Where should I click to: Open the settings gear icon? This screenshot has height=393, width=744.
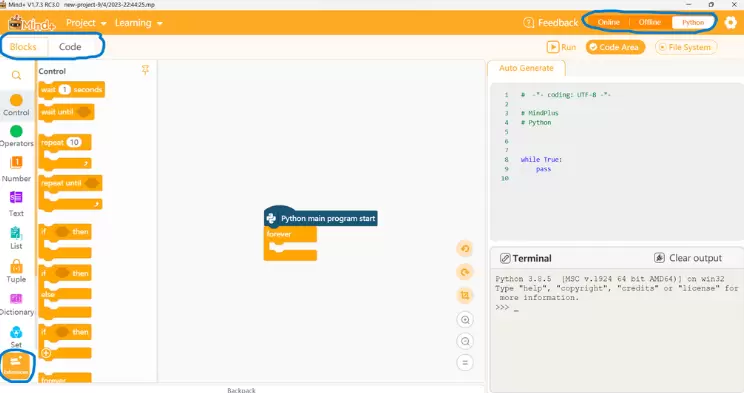[731, 22]
